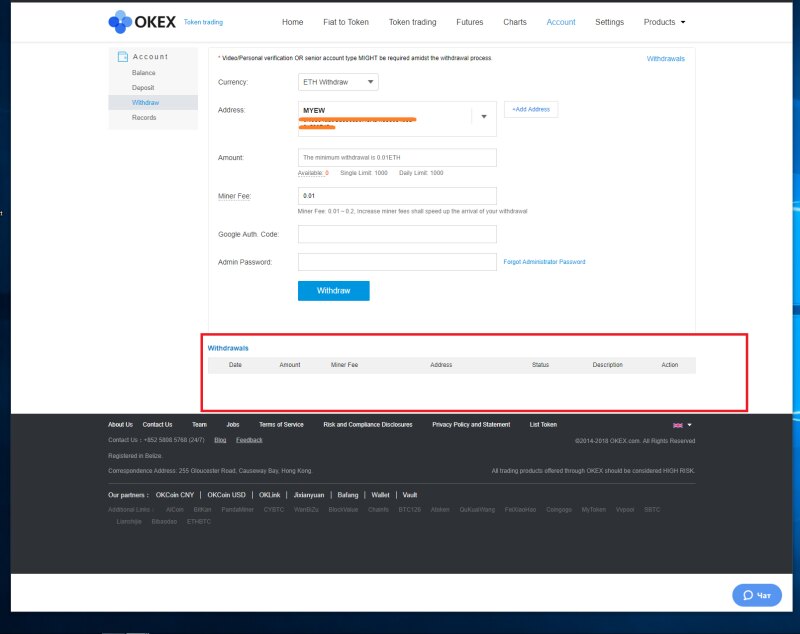The height and width of the screenshot is (634, 800).
Task: Click the Admin Password field
Action: pos(397,262)
